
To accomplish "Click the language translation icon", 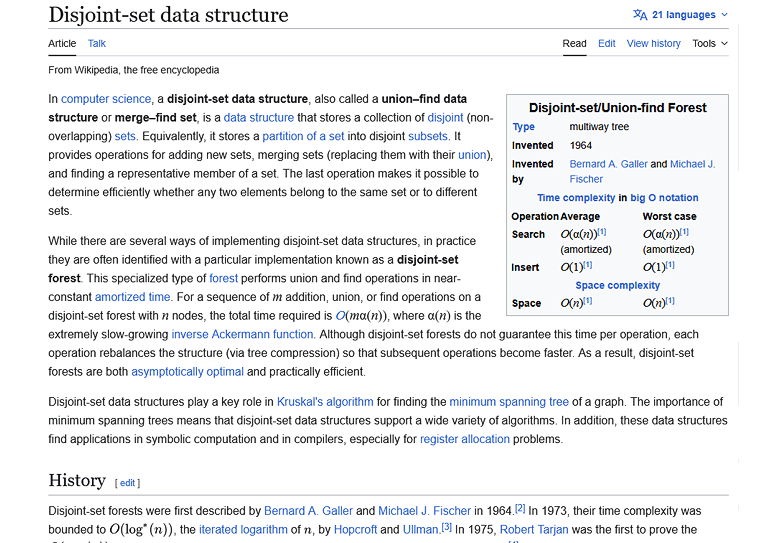I will click(x=639, y=15).
